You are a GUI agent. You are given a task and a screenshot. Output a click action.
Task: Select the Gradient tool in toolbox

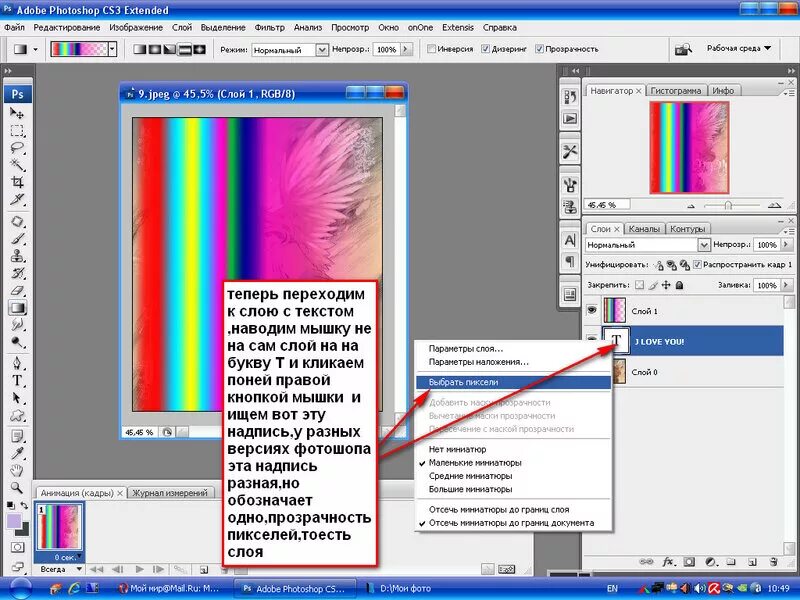[17, 308]
